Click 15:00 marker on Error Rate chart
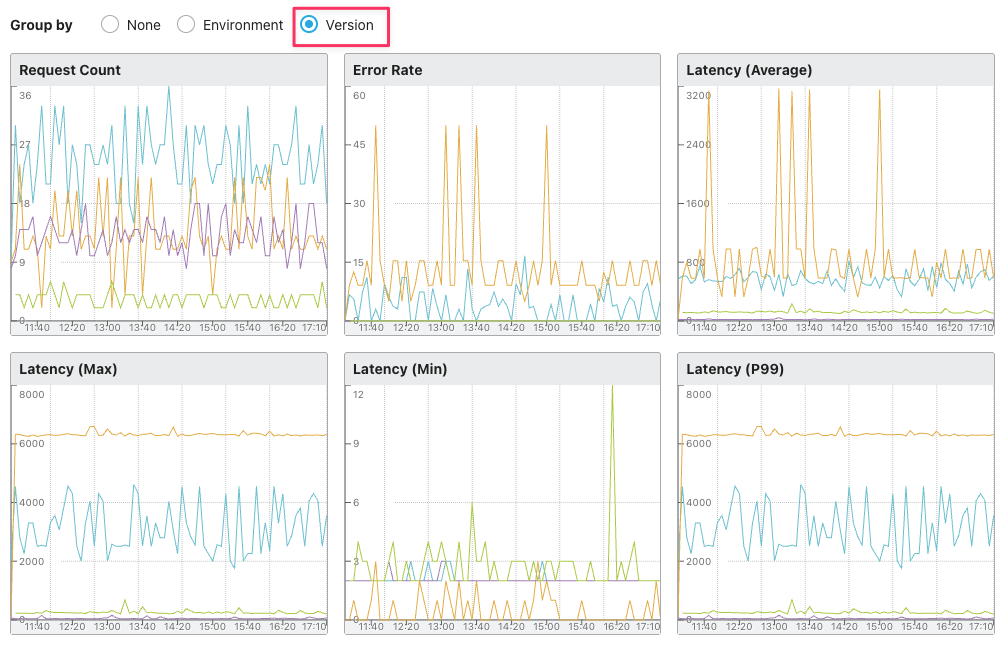Image resolution: width=1007 pixels, height=646 pixels. [547, 327]
